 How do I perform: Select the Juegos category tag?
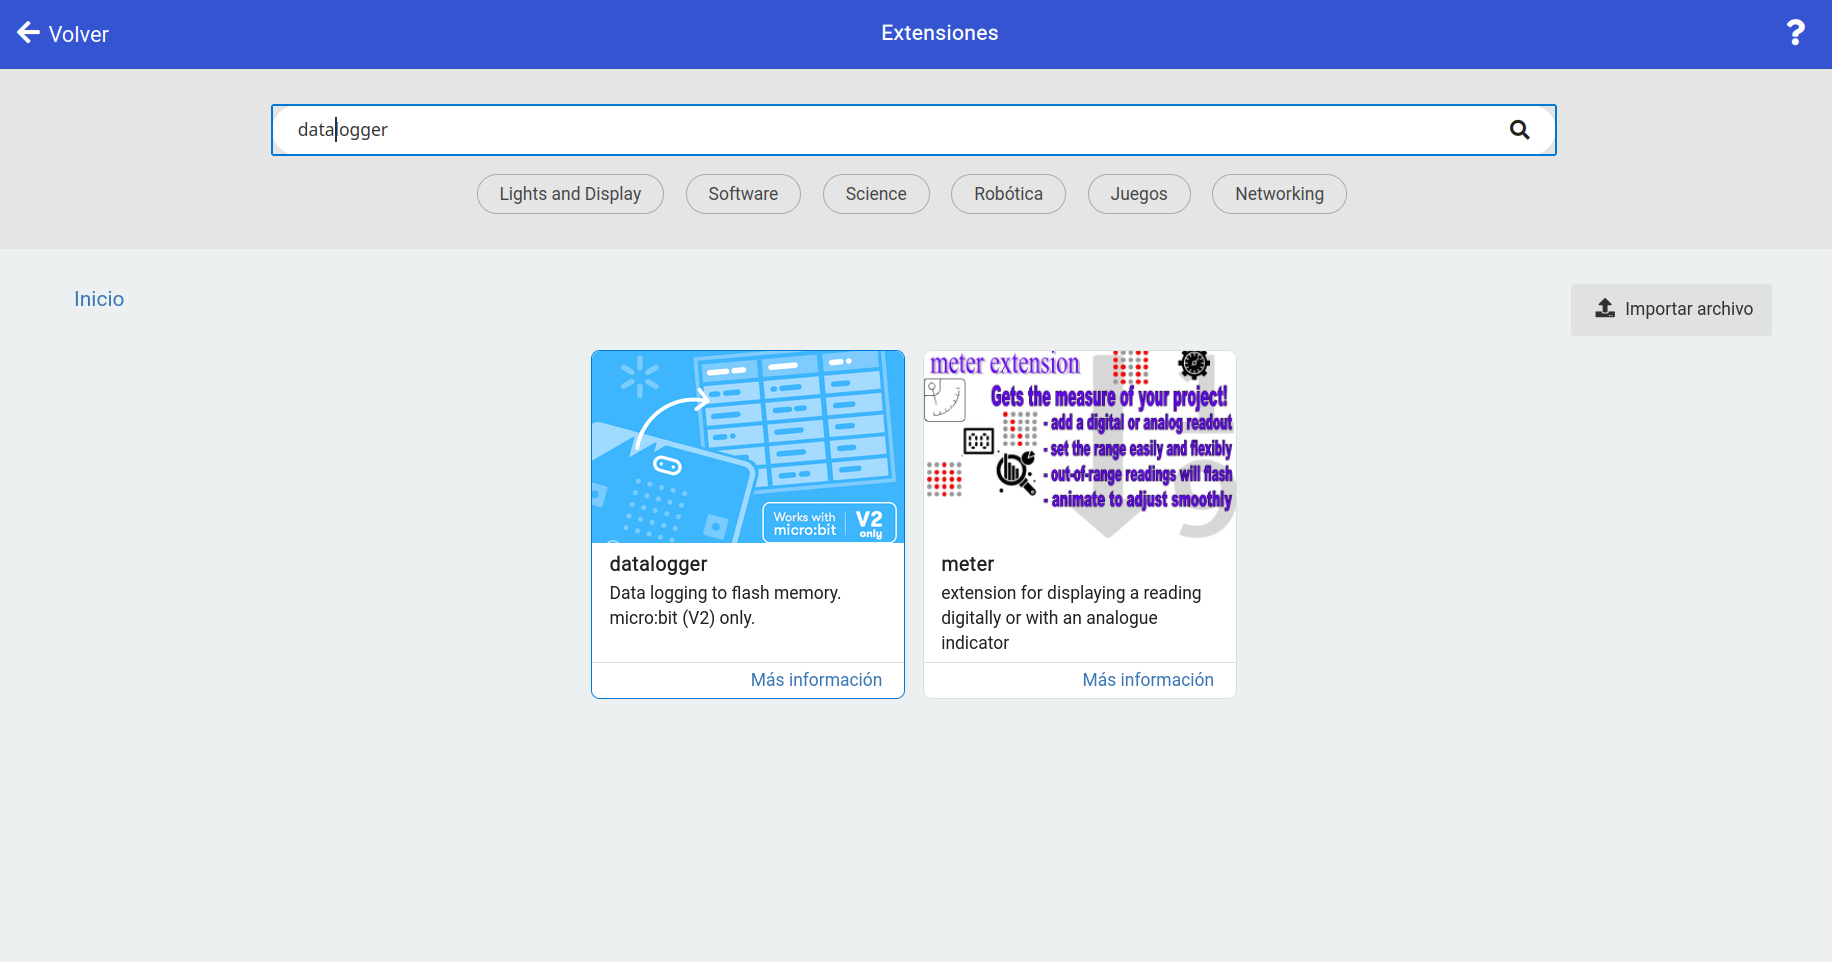click(1138, 194)
